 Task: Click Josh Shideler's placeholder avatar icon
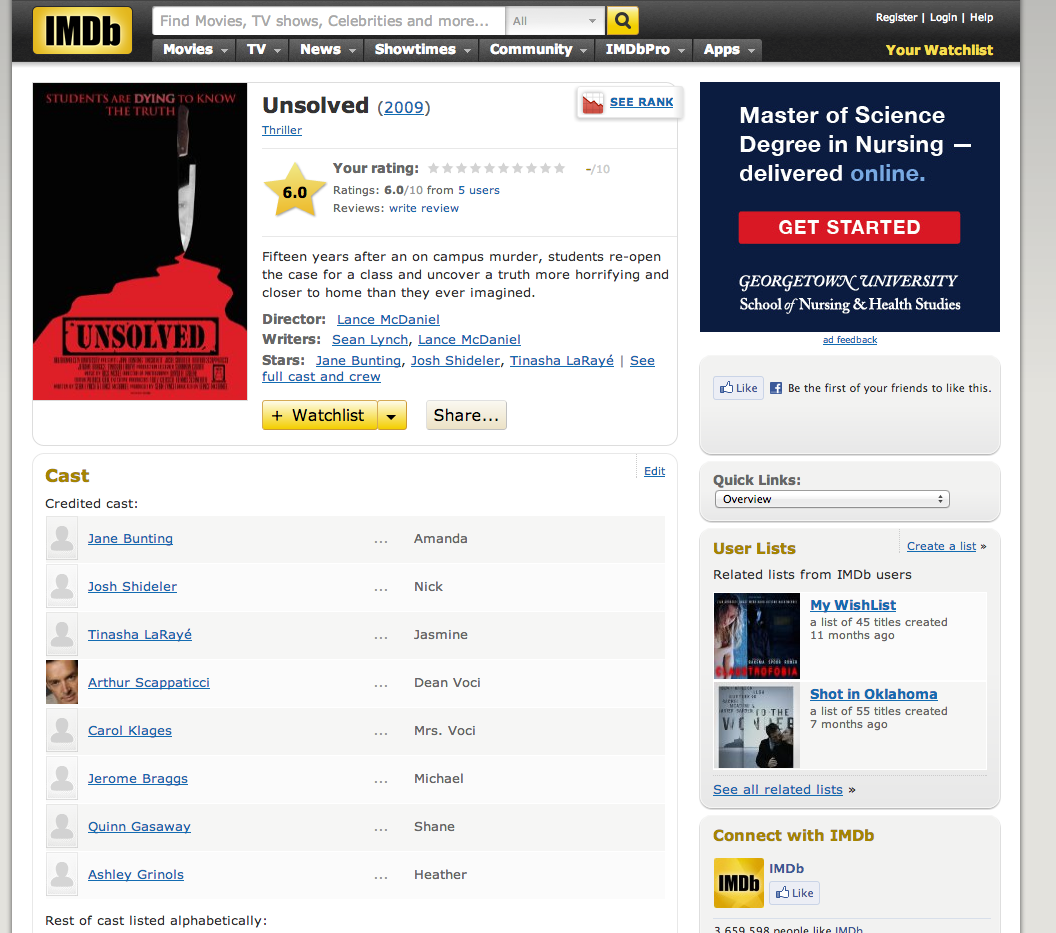tap(62, 586)
